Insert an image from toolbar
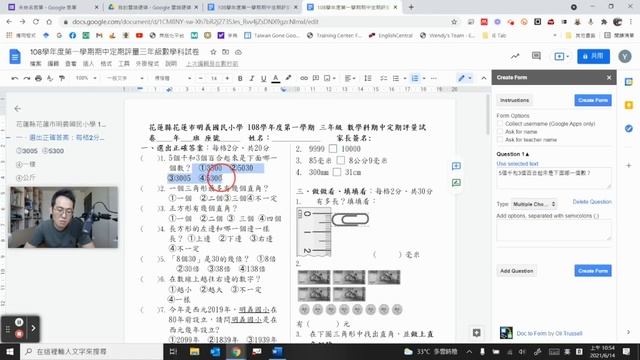 point(327,78)
